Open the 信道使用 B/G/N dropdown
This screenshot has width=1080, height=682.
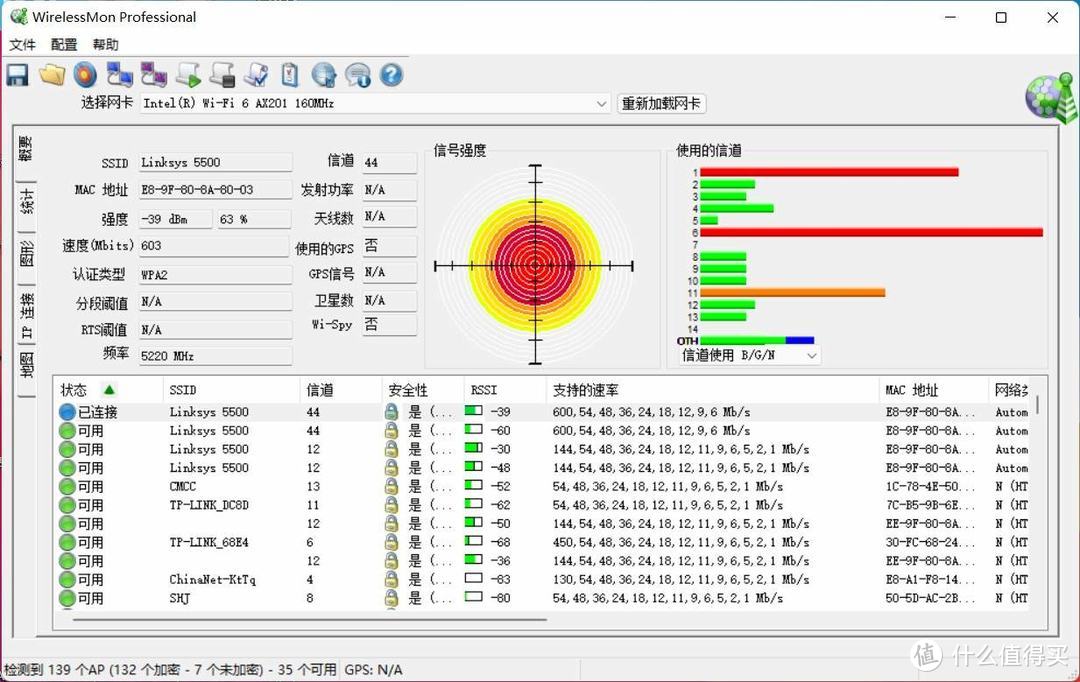click(x=810, y=355)
